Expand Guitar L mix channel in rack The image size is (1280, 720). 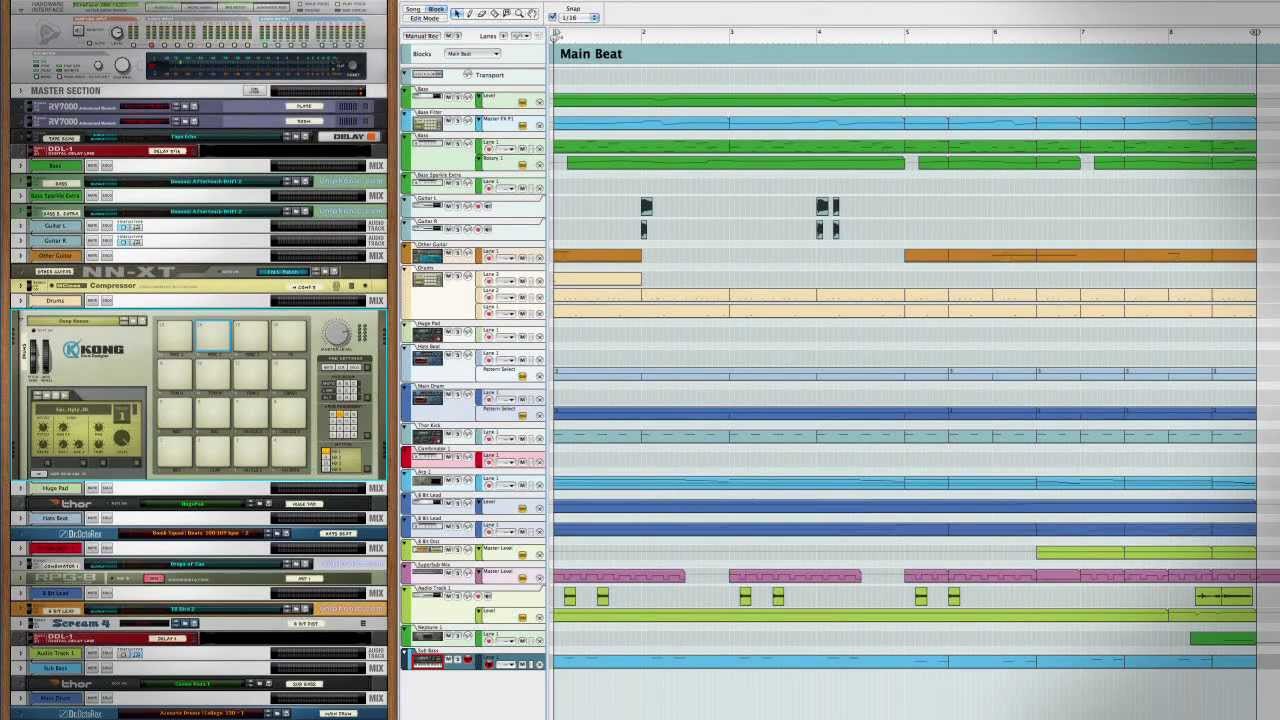coord(20,226)
